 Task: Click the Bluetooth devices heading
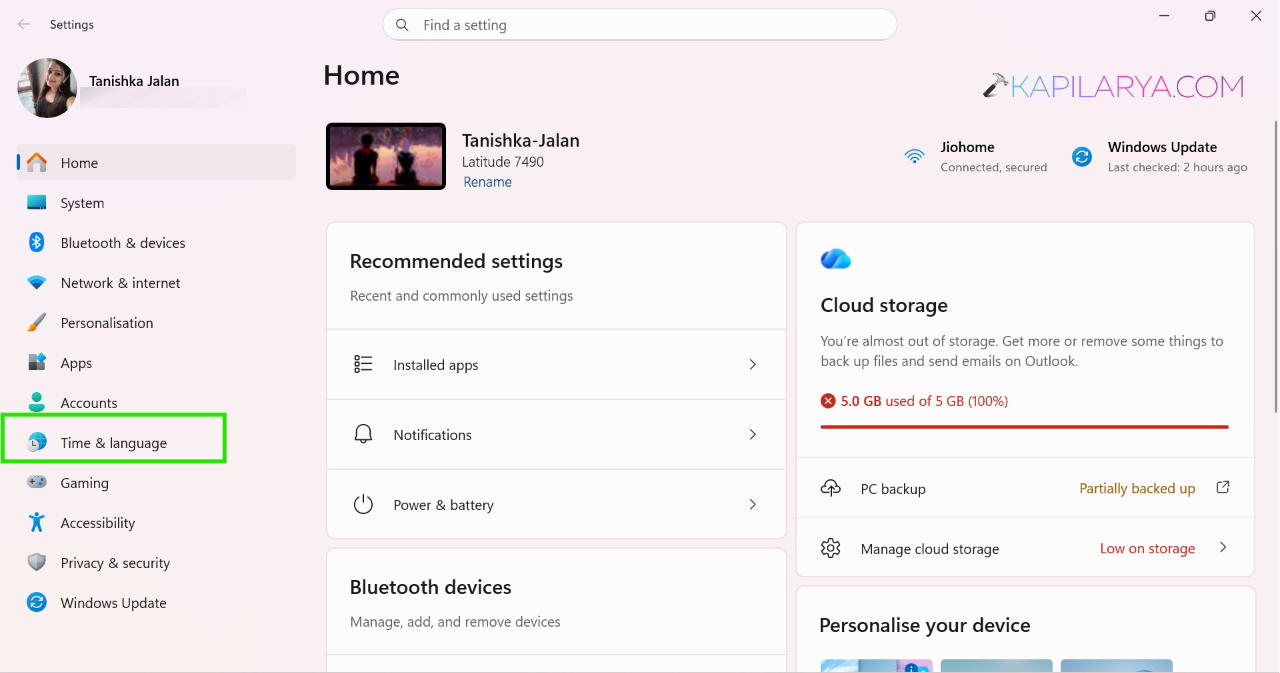[x=430, y=587]
